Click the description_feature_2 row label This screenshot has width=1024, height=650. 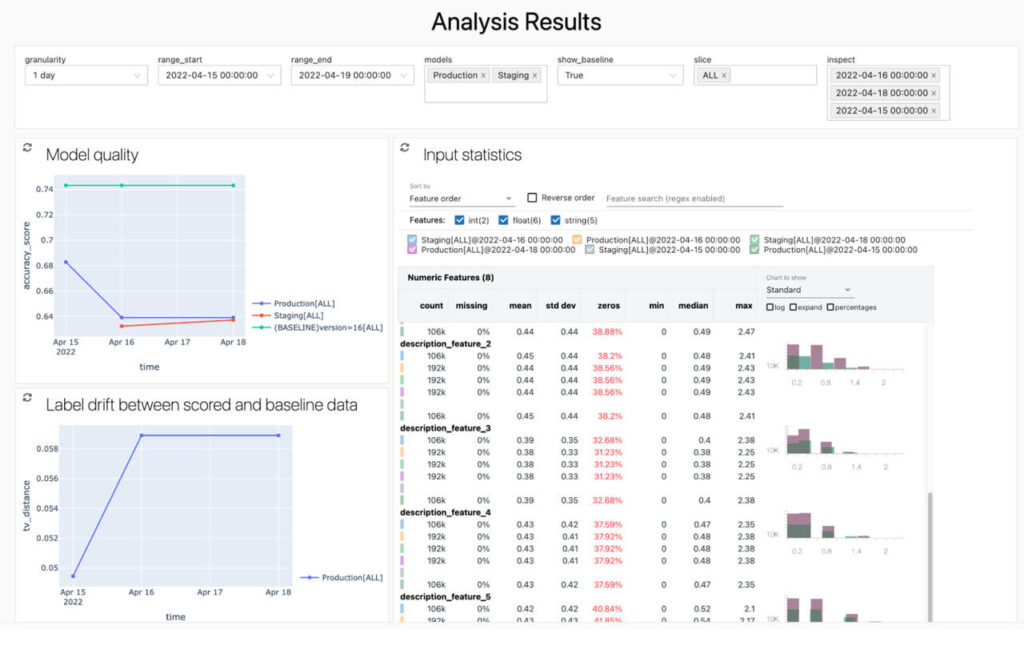[x=445, y=344]
